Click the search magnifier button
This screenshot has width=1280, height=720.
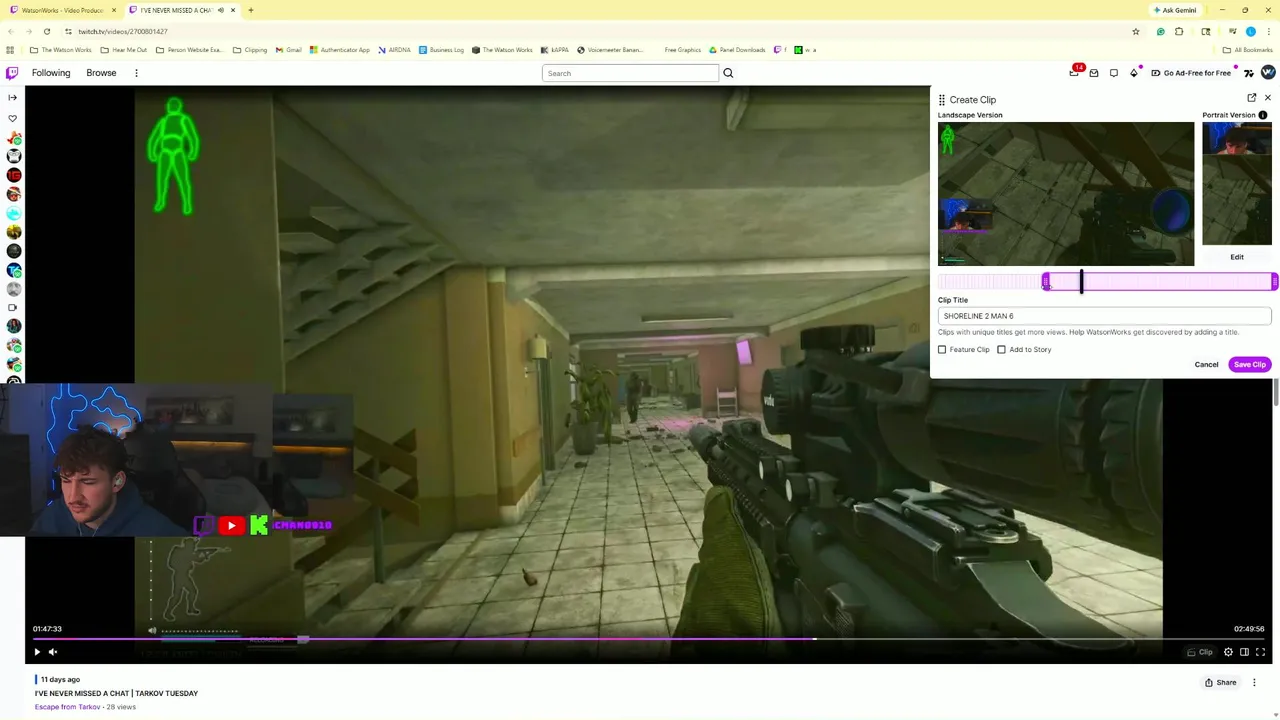(728, 73)
